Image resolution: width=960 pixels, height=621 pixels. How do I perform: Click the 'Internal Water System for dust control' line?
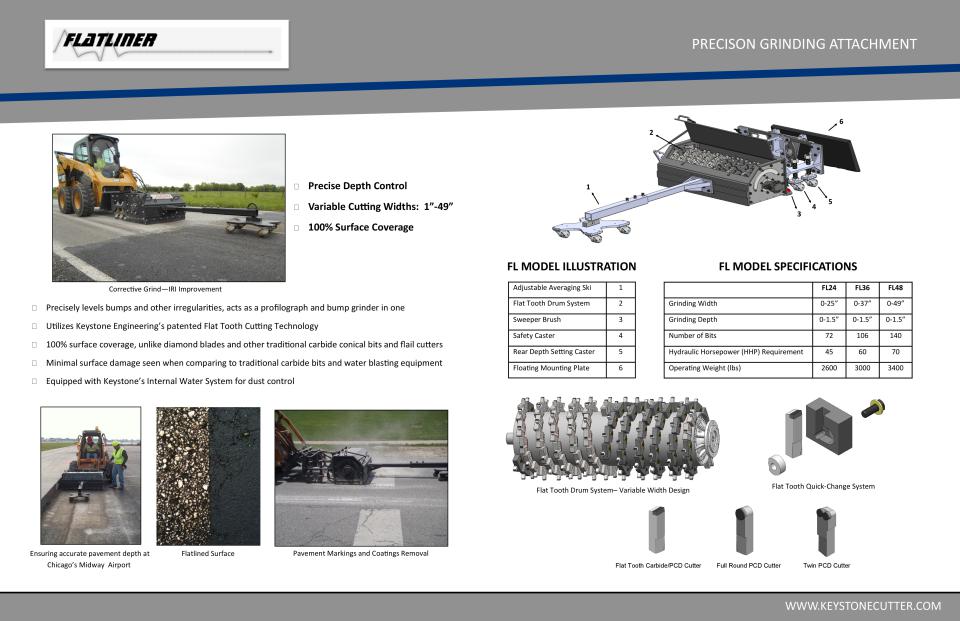point(170,381)
